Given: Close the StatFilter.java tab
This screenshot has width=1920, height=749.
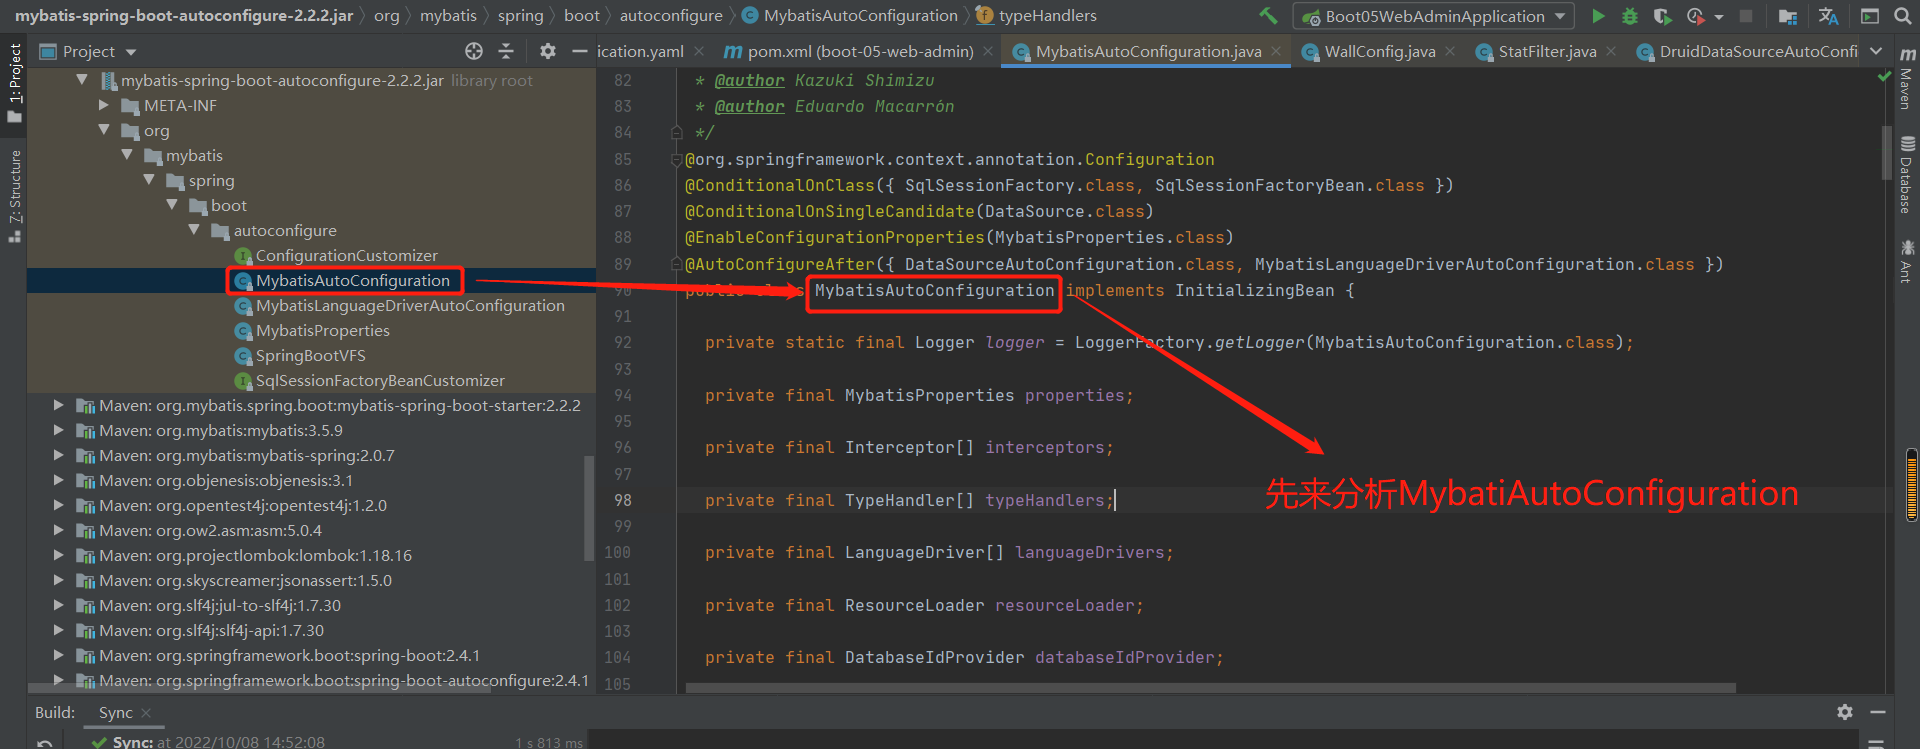Looking at the screenshot, I should pos(1610,51).
